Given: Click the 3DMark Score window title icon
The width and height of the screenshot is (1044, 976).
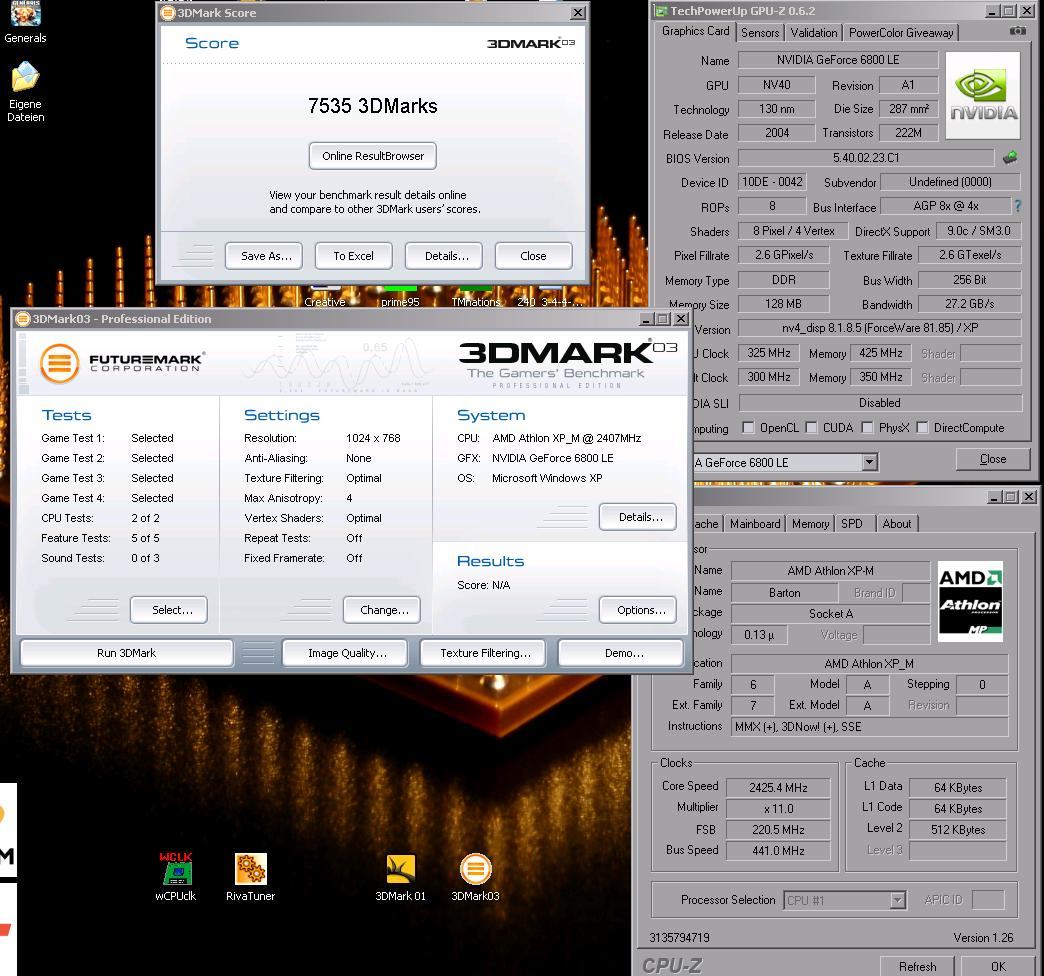Looking at the screenshot, I should coord(168,13).
